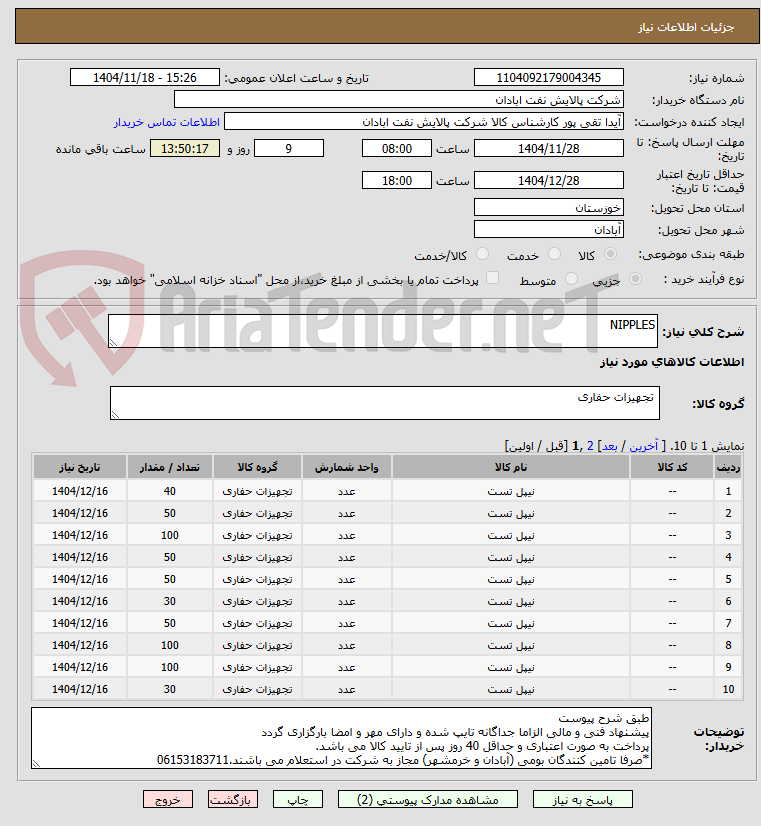Open مشاهده مدارک پیوستی (2) button
This screenshot has height=826, width=761.
(x=428, y=799)
